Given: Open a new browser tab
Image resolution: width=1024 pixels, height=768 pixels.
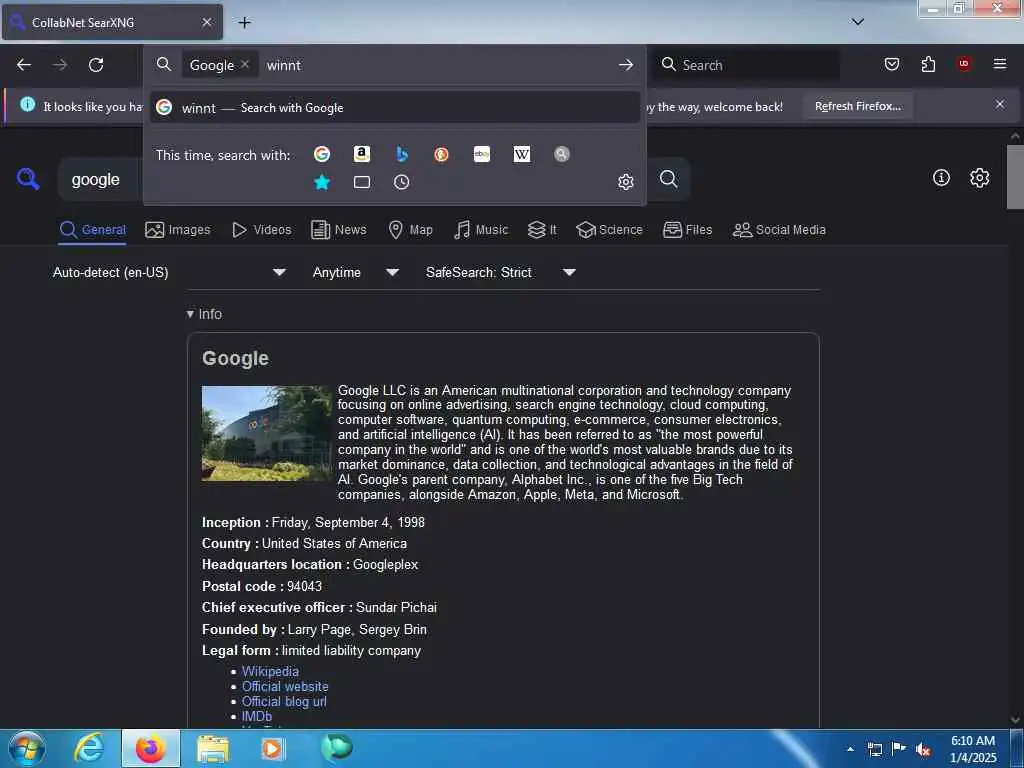Looking at the screenshot, I should pyautogui.click(x=244, y=23).
